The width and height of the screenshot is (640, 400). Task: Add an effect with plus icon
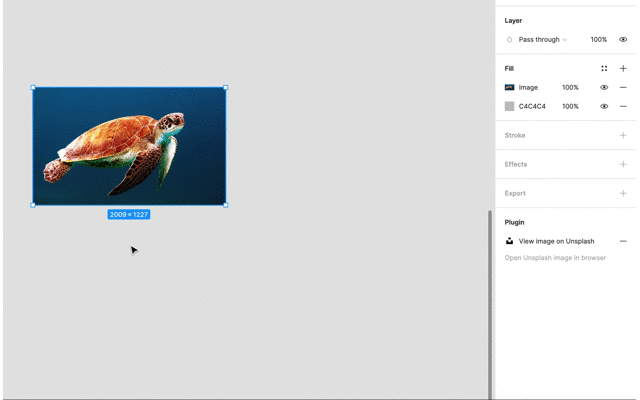pyautogui.click(x=623, y=164)
